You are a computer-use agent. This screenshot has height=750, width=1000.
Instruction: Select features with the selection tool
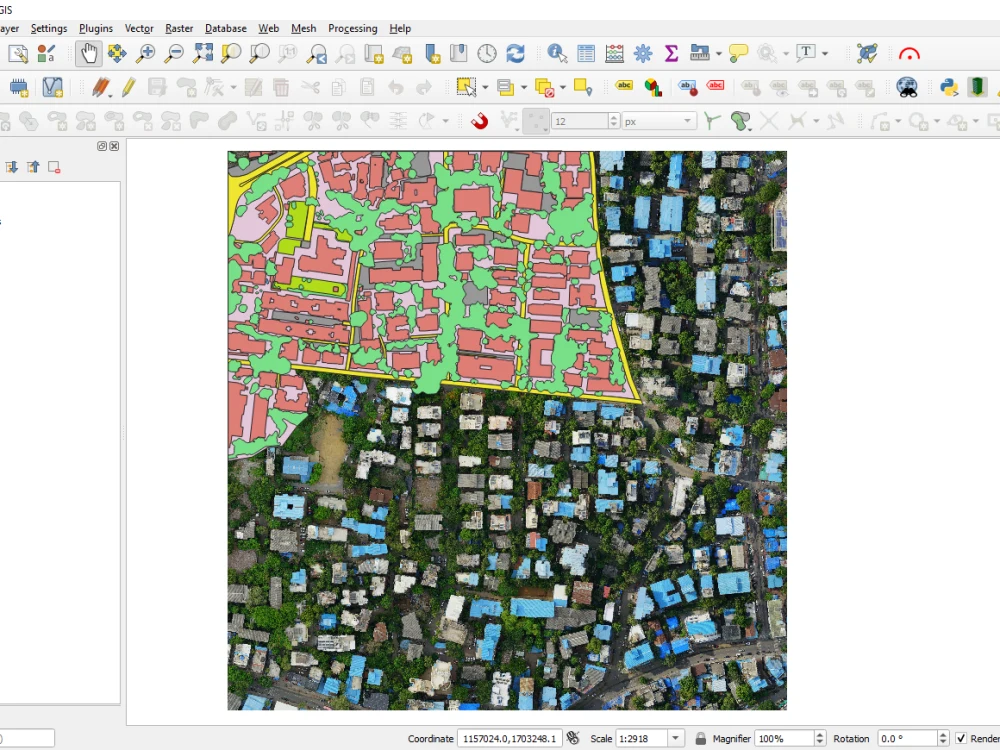point(466,87)
